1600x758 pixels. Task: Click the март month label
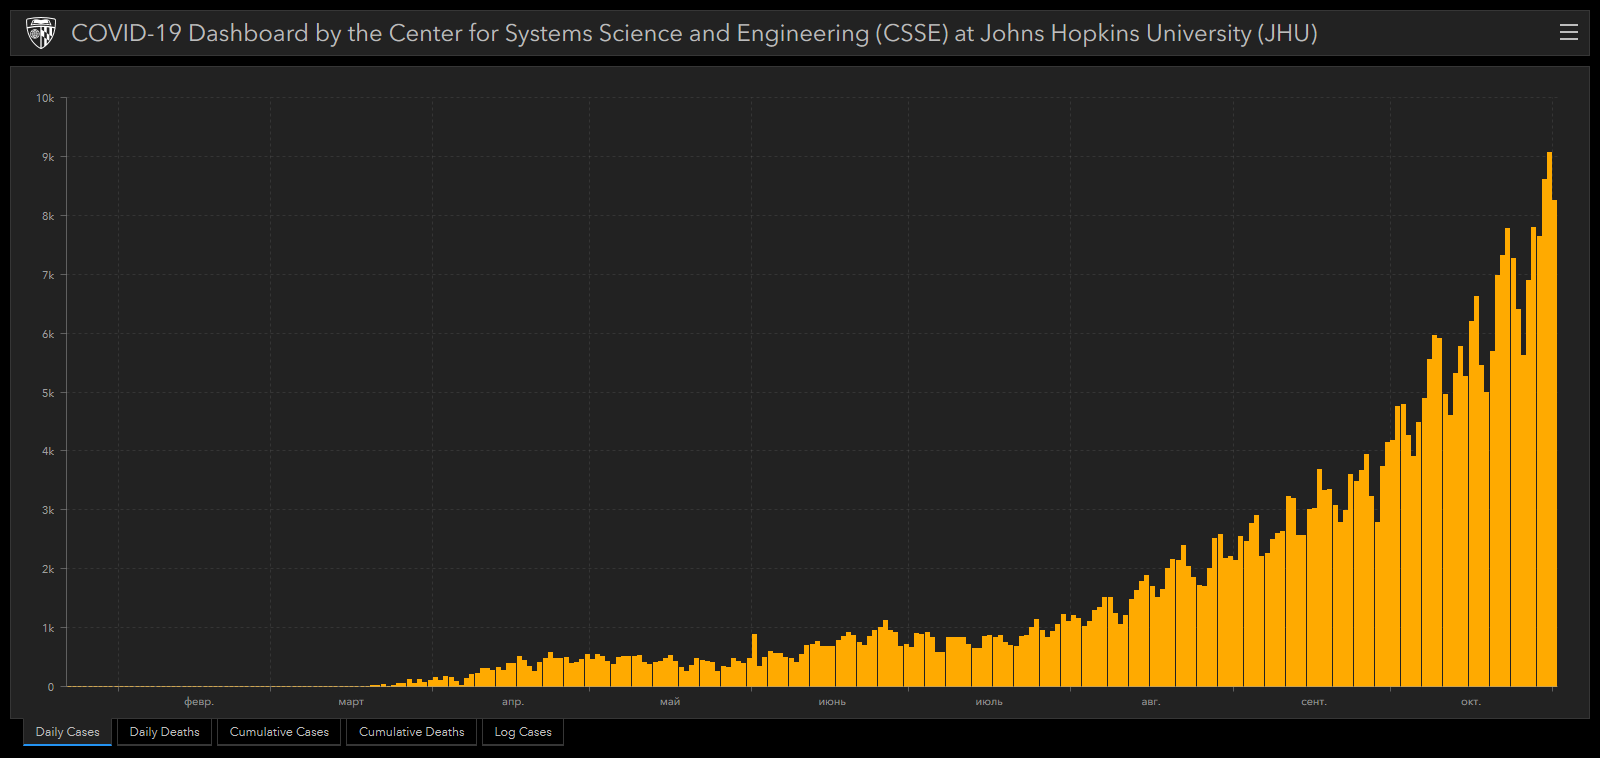click(351, 702)
